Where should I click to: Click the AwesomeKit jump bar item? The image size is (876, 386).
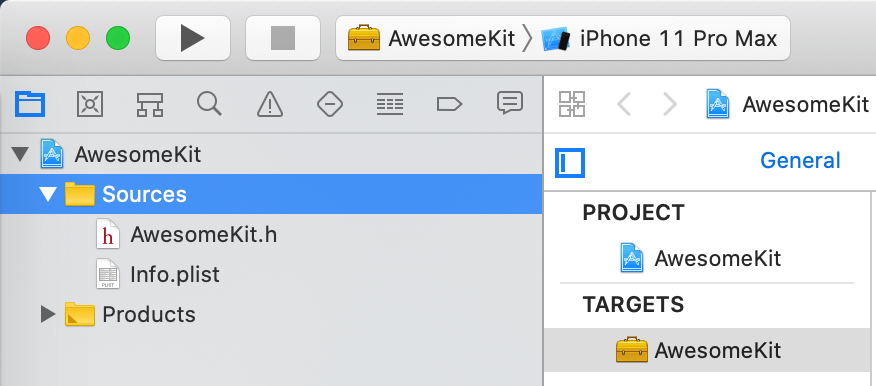point(788,104)
